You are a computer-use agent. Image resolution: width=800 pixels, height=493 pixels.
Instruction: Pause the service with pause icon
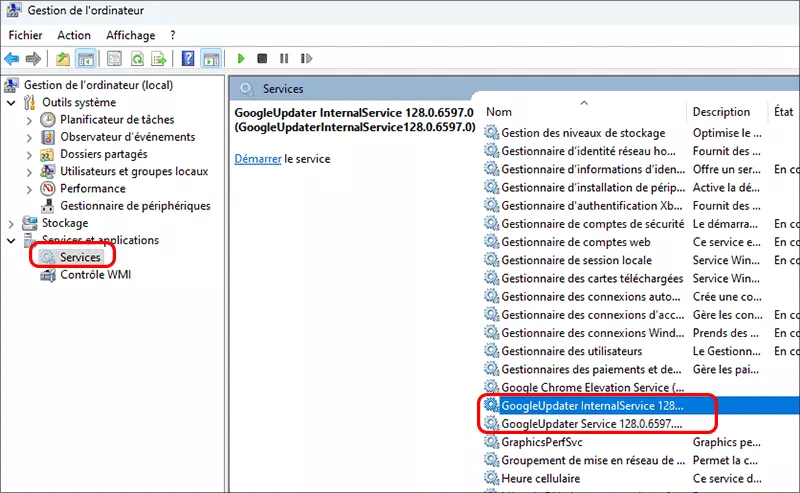click(284, 59)
